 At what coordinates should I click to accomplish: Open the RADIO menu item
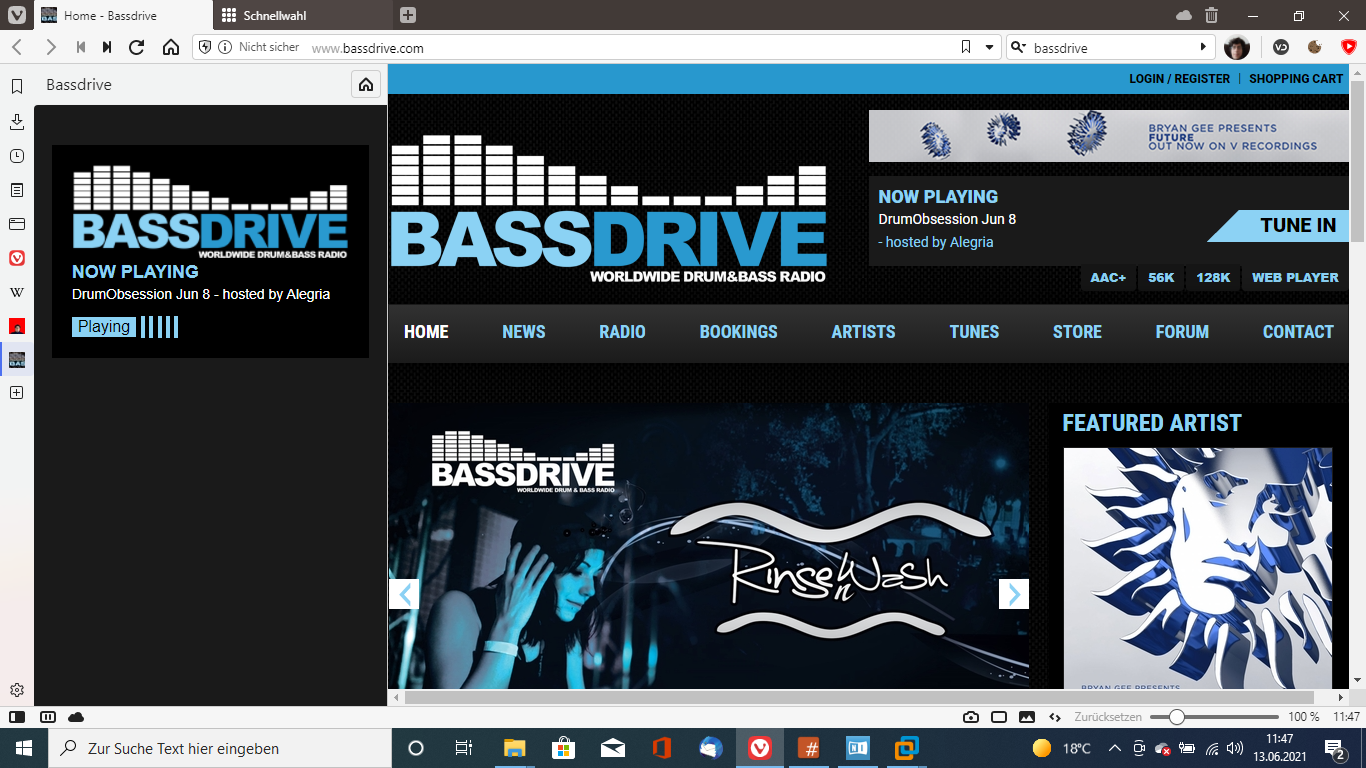click(x=622, y=332)
